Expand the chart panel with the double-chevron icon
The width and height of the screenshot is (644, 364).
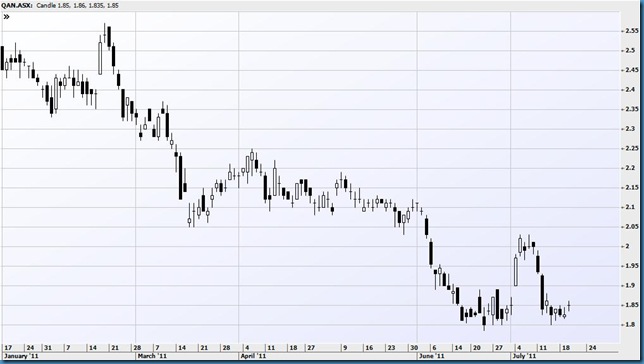coord(6,17)
